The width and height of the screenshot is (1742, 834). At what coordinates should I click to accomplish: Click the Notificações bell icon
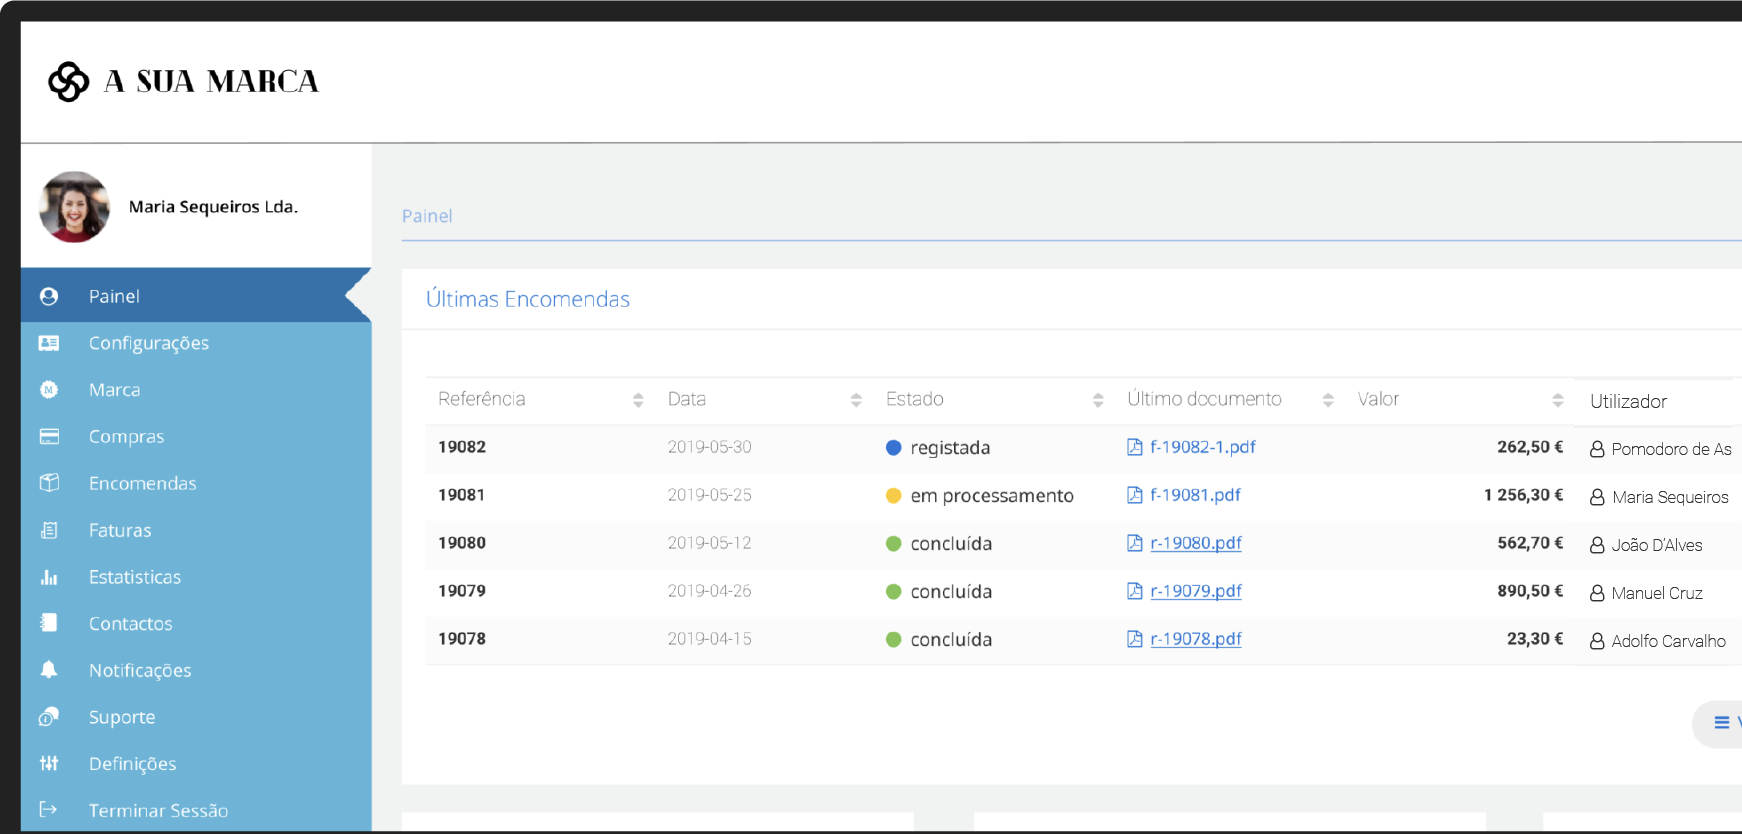[x=49, y=670]
